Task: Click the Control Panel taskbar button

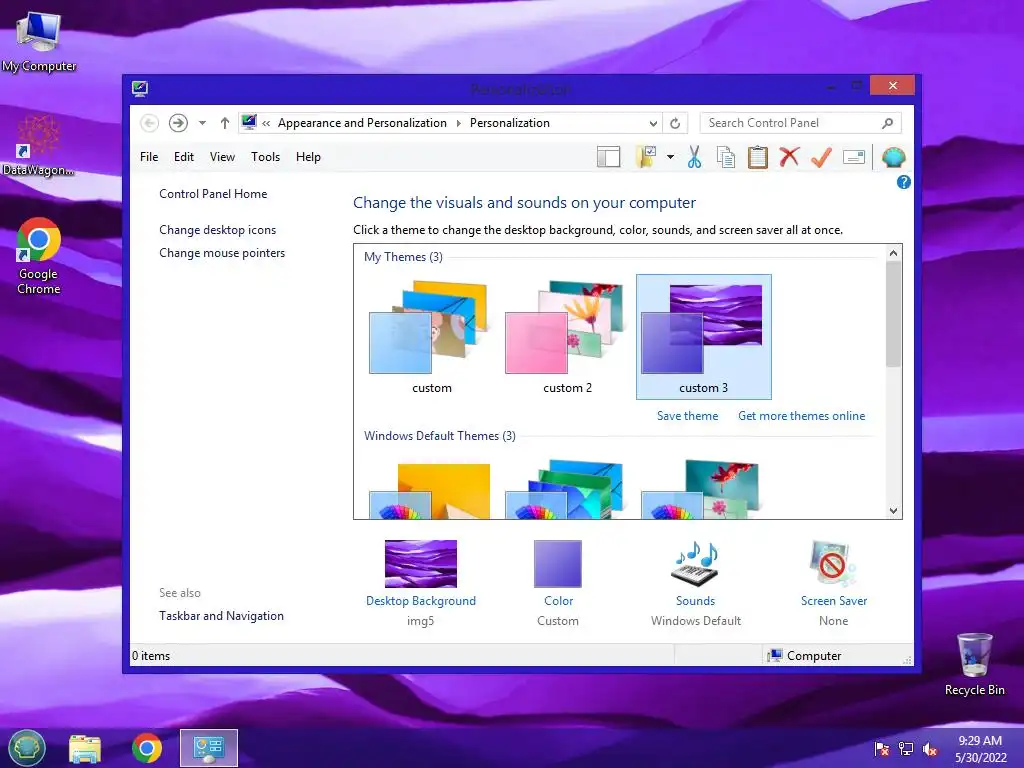Action: (209, 748)
